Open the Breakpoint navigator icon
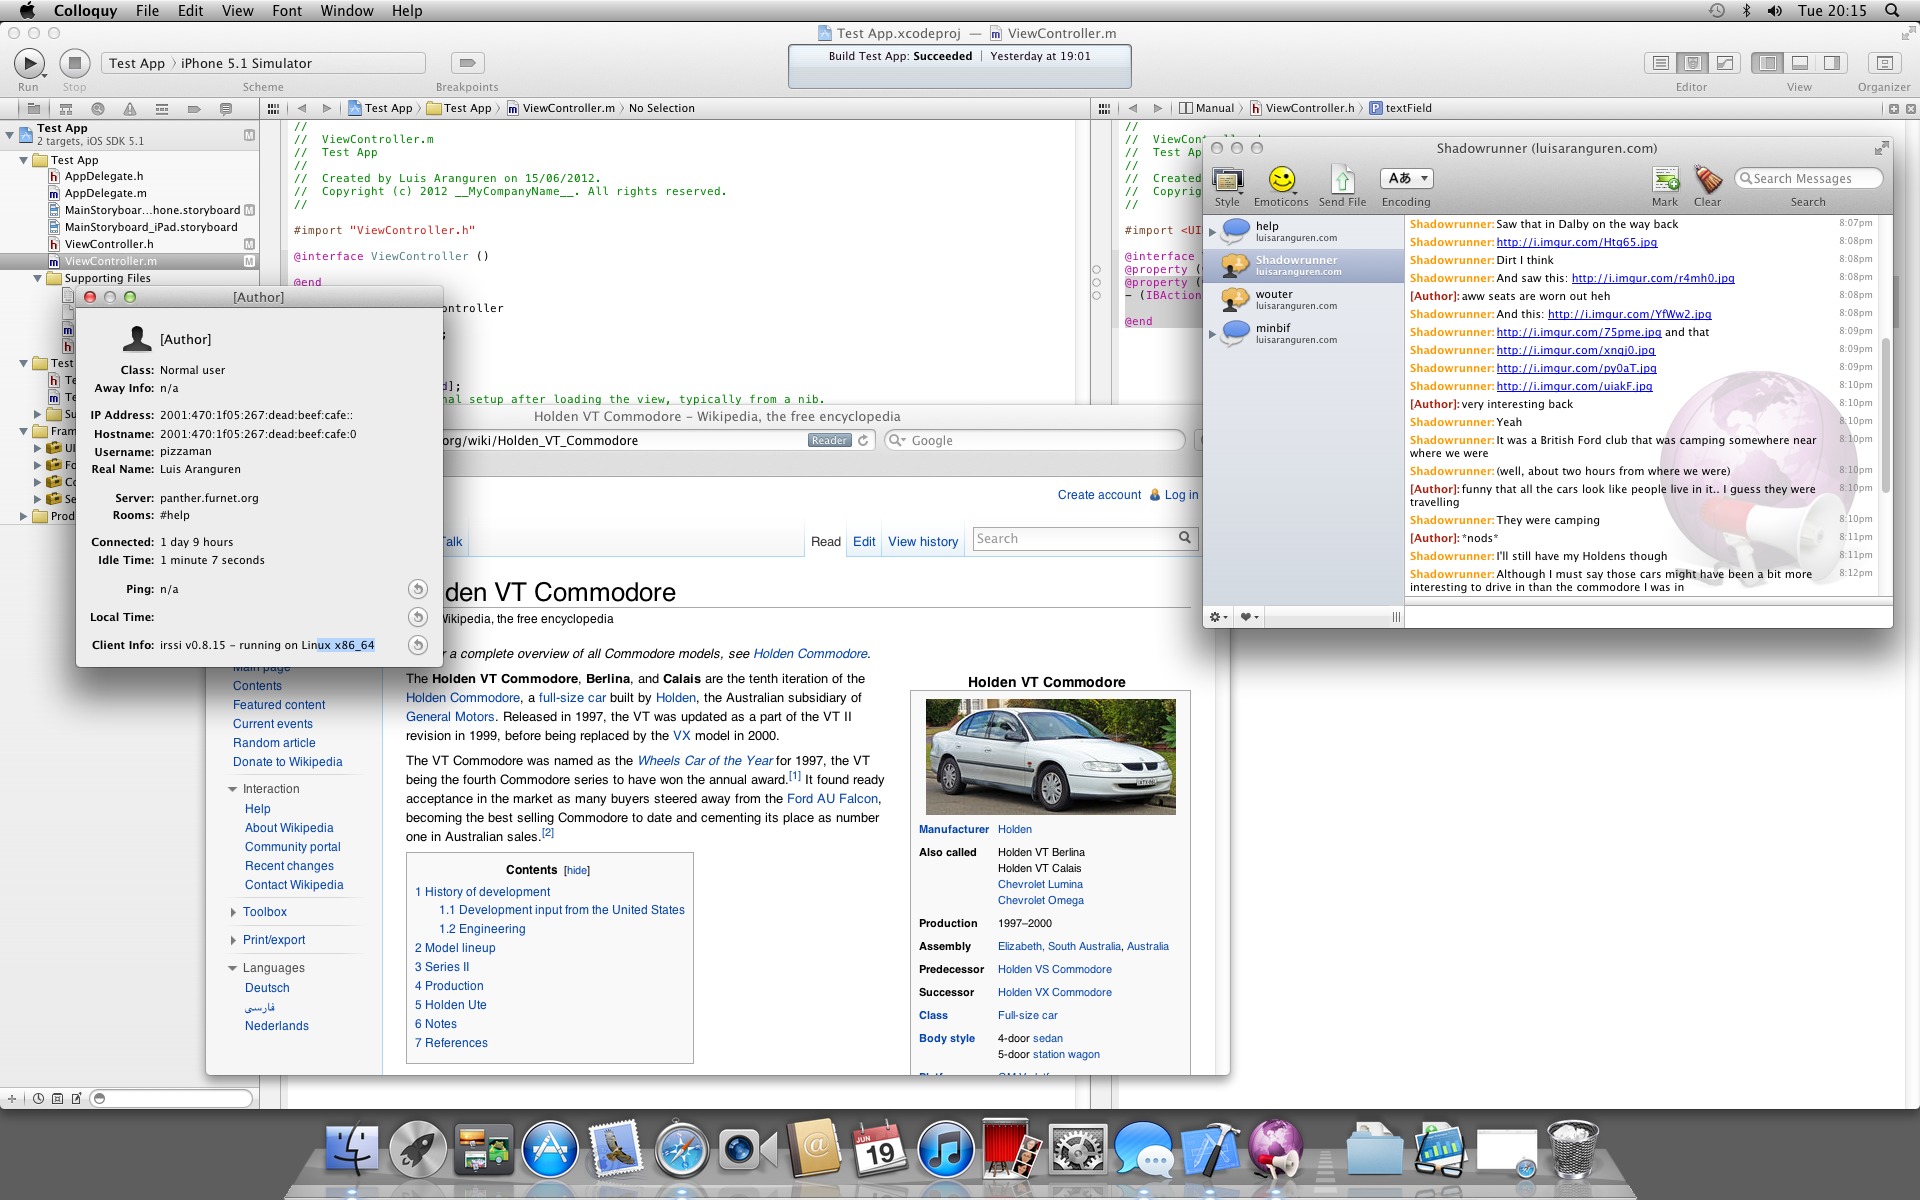Screen dimensions: 1920x1200 pos(194,108)
